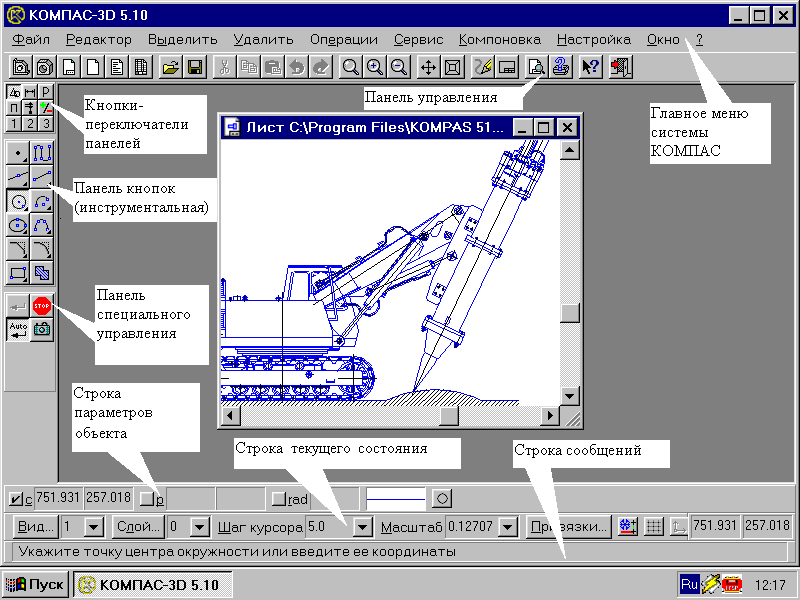This screenshot has height=600, width=800.
Task: Select the circle drawing tool
Action: click(18, 201)
